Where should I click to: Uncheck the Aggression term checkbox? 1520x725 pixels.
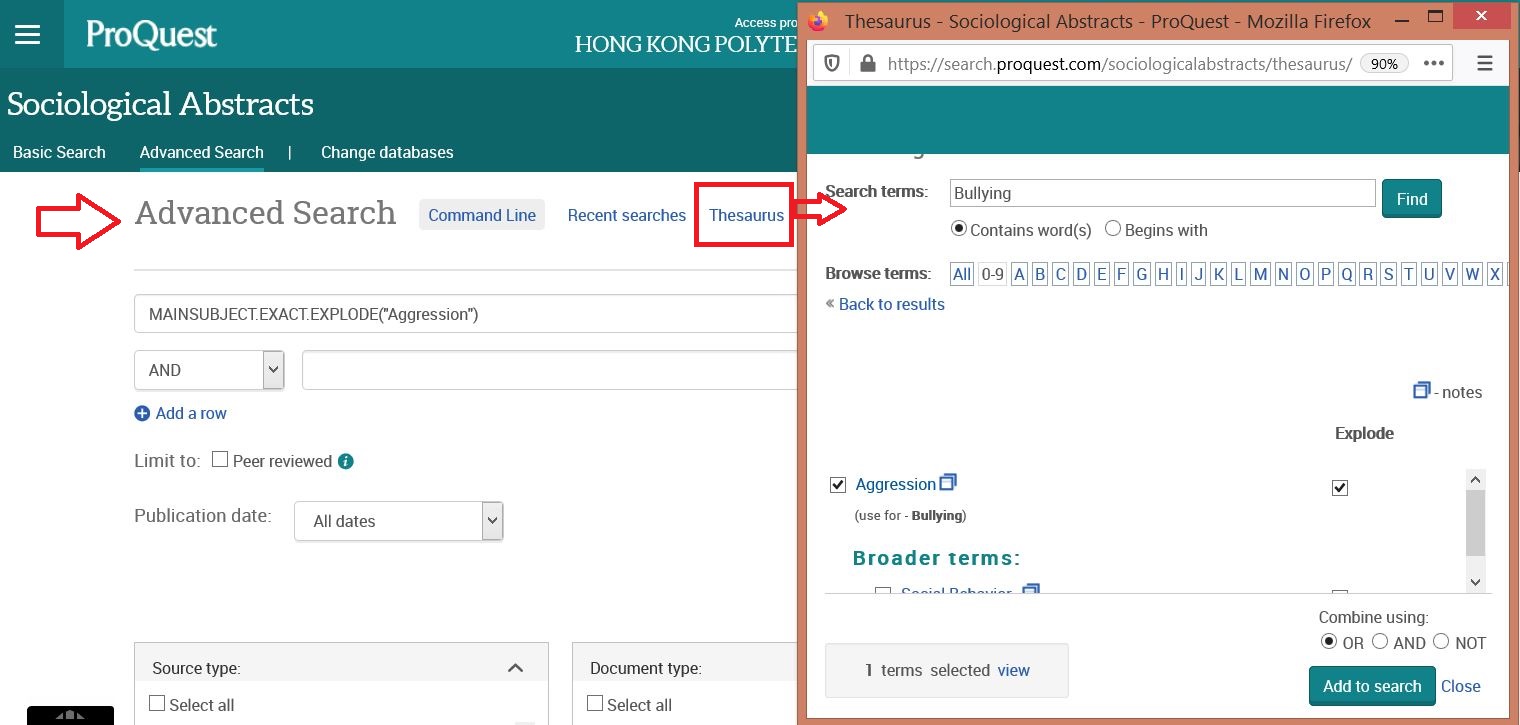[x=838, y=485]
